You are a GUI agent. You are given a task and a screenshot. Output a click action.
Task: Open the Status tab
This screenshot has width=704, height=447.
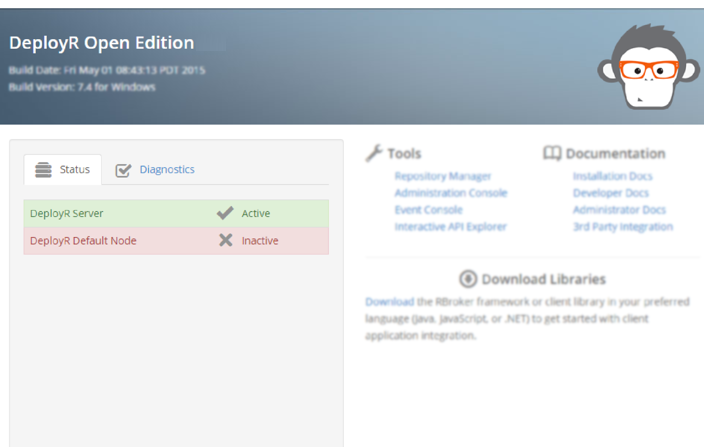[62, 170]
